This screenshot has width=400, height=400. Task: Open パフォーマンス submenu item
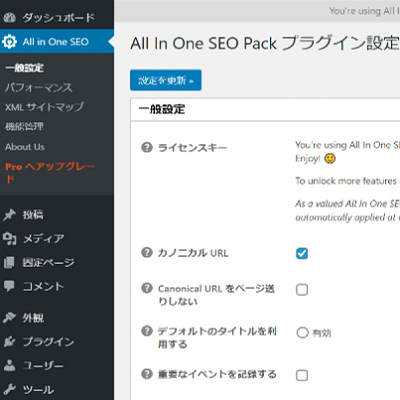(x=38, y=88)
